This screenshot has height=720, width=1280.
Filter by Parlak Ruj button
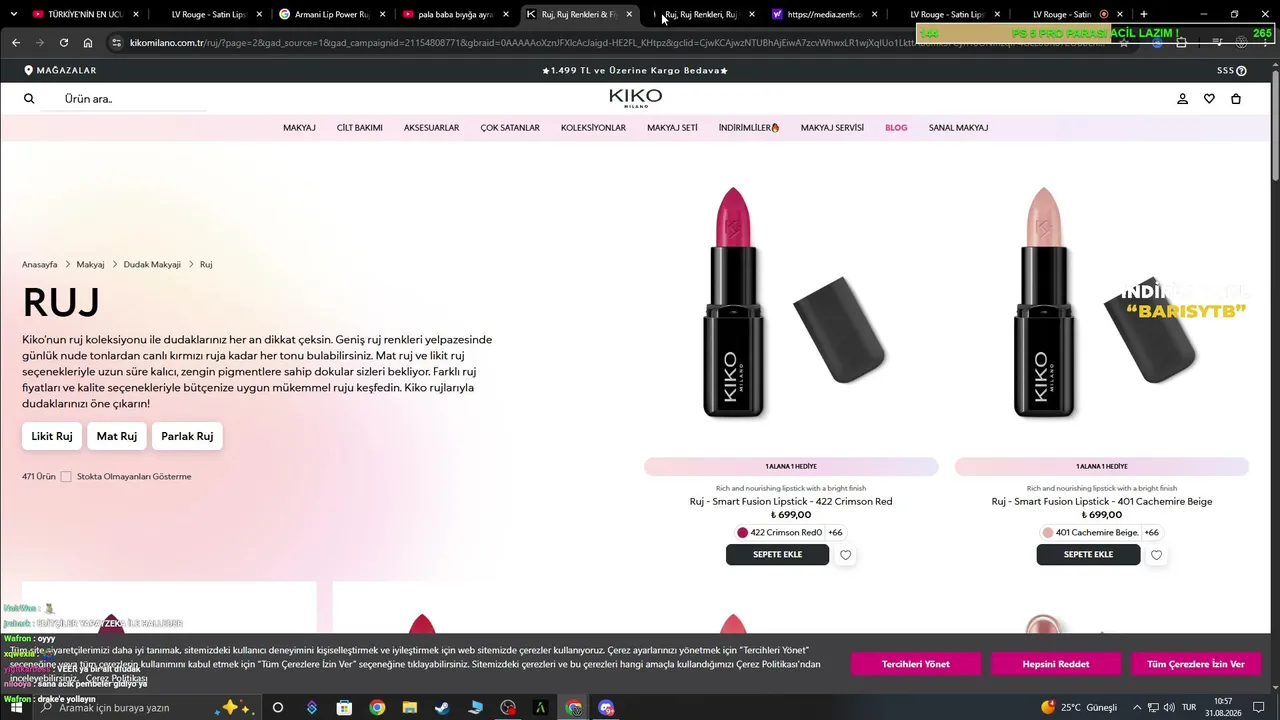187,436
